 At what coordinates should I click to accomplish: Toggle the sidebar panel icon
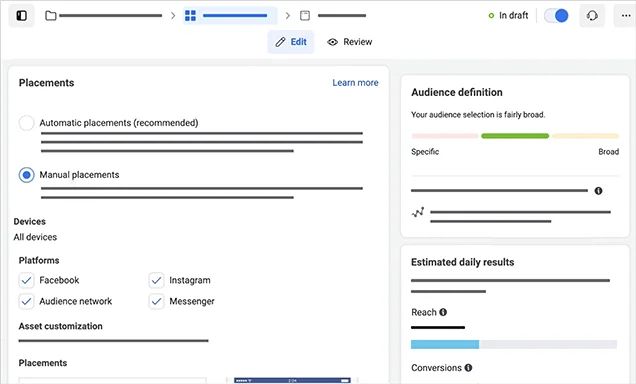(x=21, y=16)
